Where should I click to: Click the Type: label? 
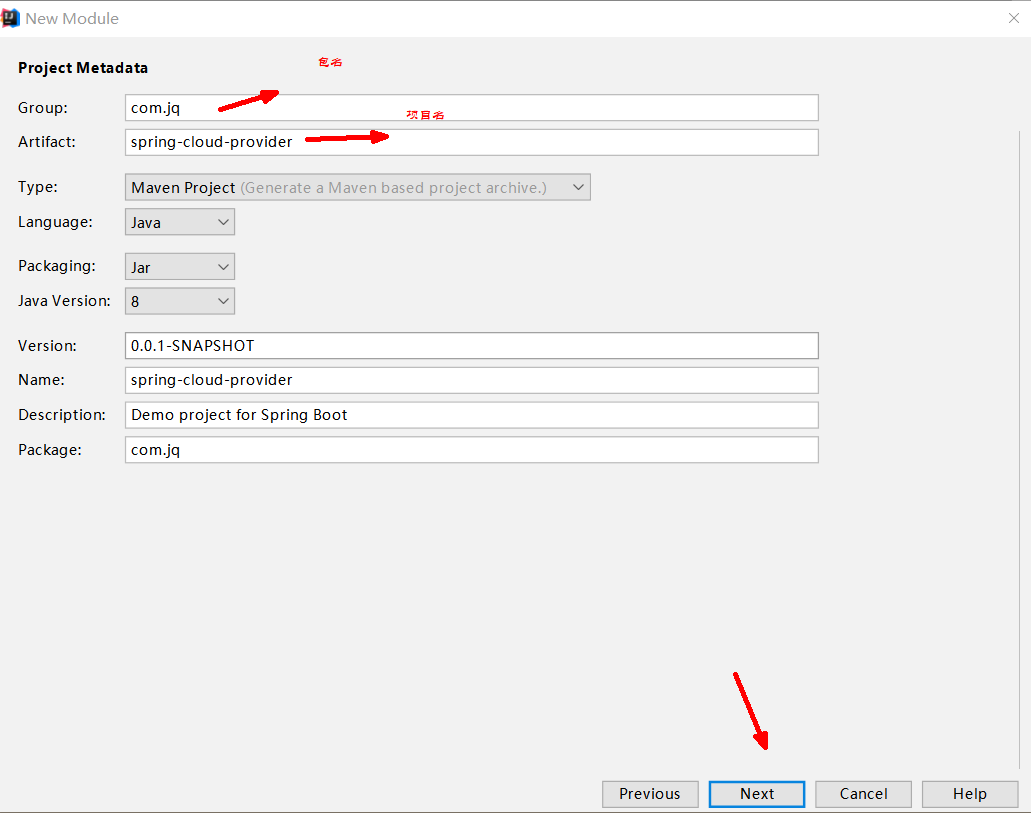(x=37, y=187)
